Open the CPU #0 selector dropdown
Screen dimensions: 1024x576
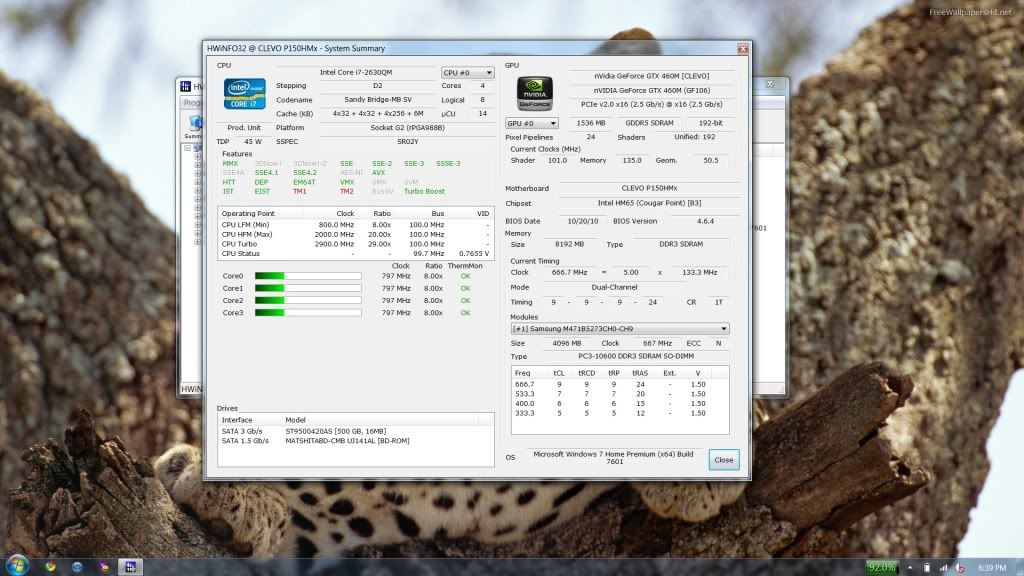468,72
